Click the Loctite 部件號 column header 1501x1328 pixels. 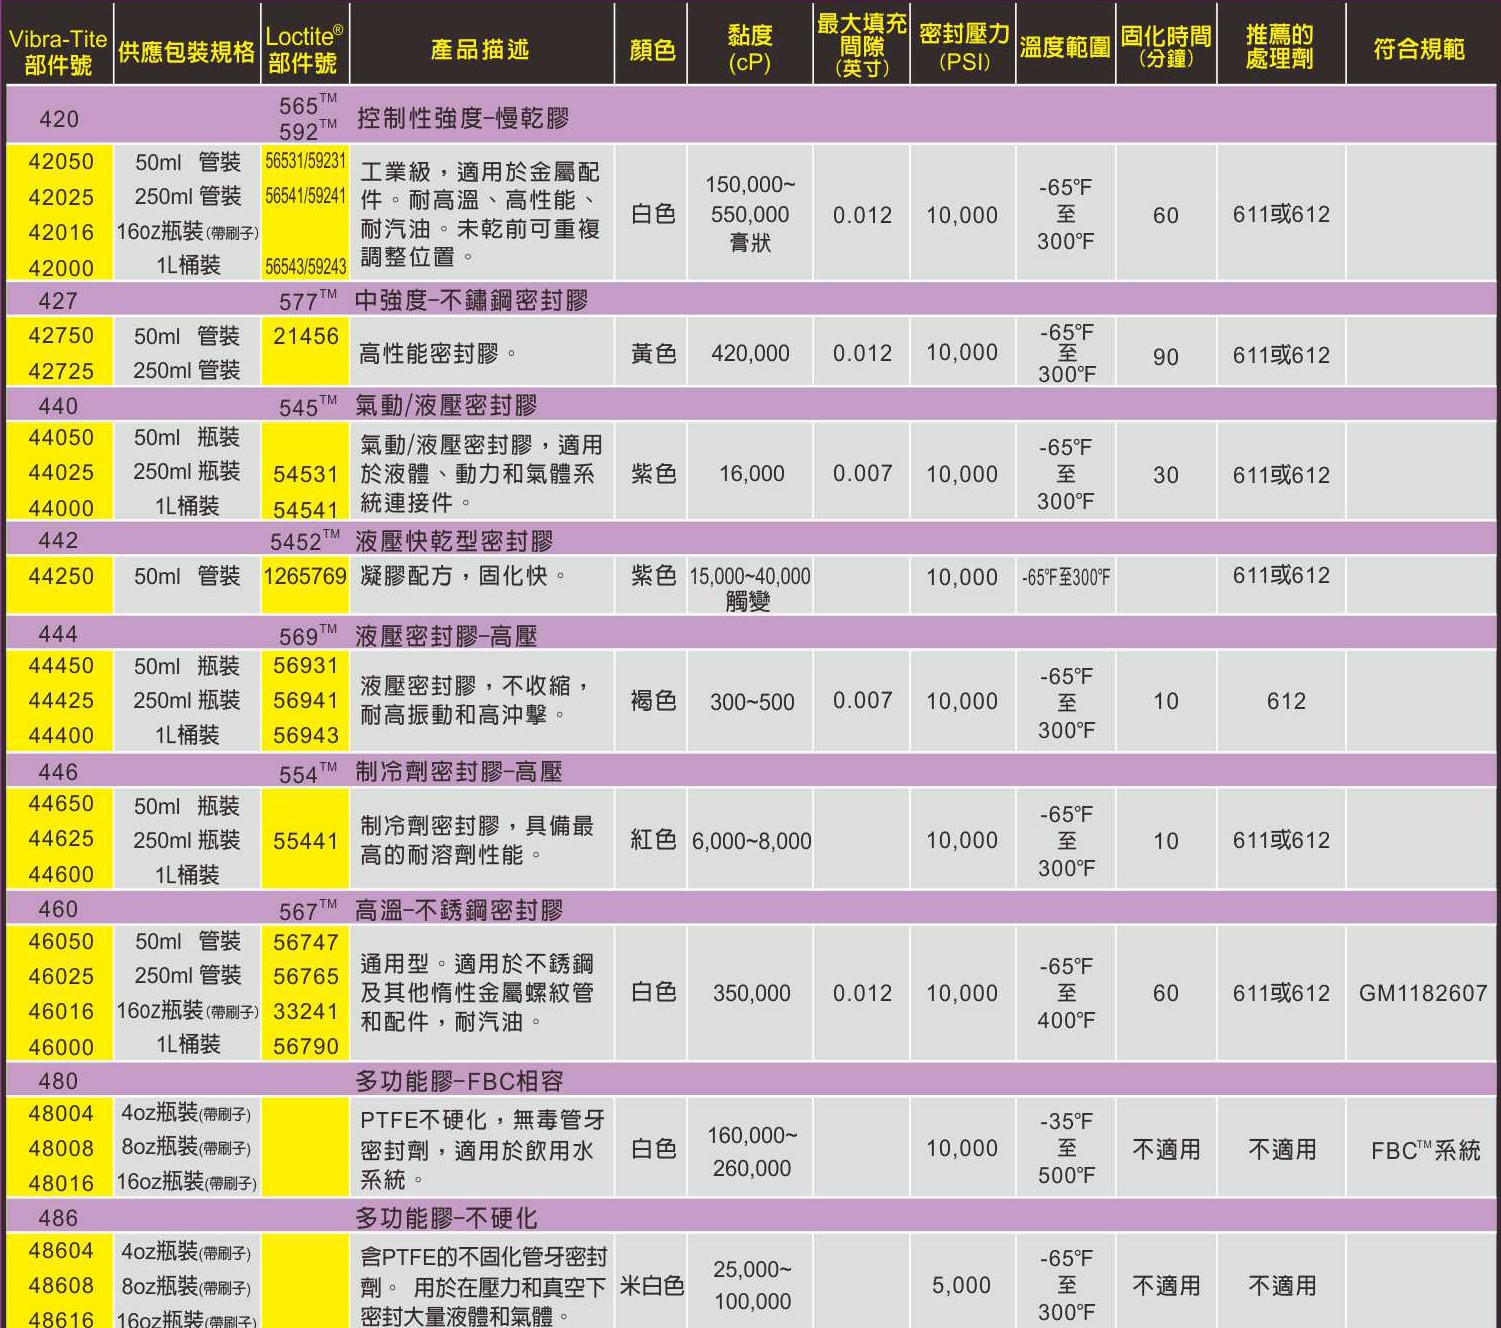tap(304, 50)
